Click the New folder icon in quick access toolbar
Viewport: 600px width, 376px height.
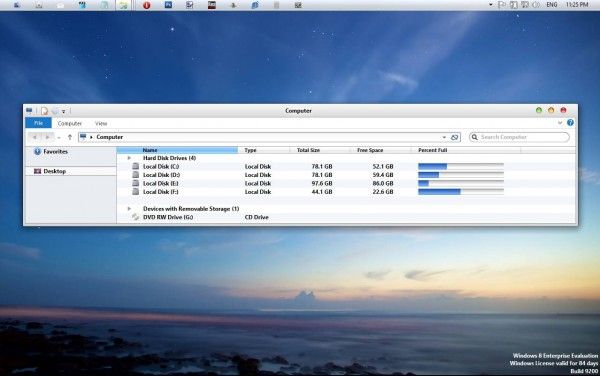[x=55, y=111]
